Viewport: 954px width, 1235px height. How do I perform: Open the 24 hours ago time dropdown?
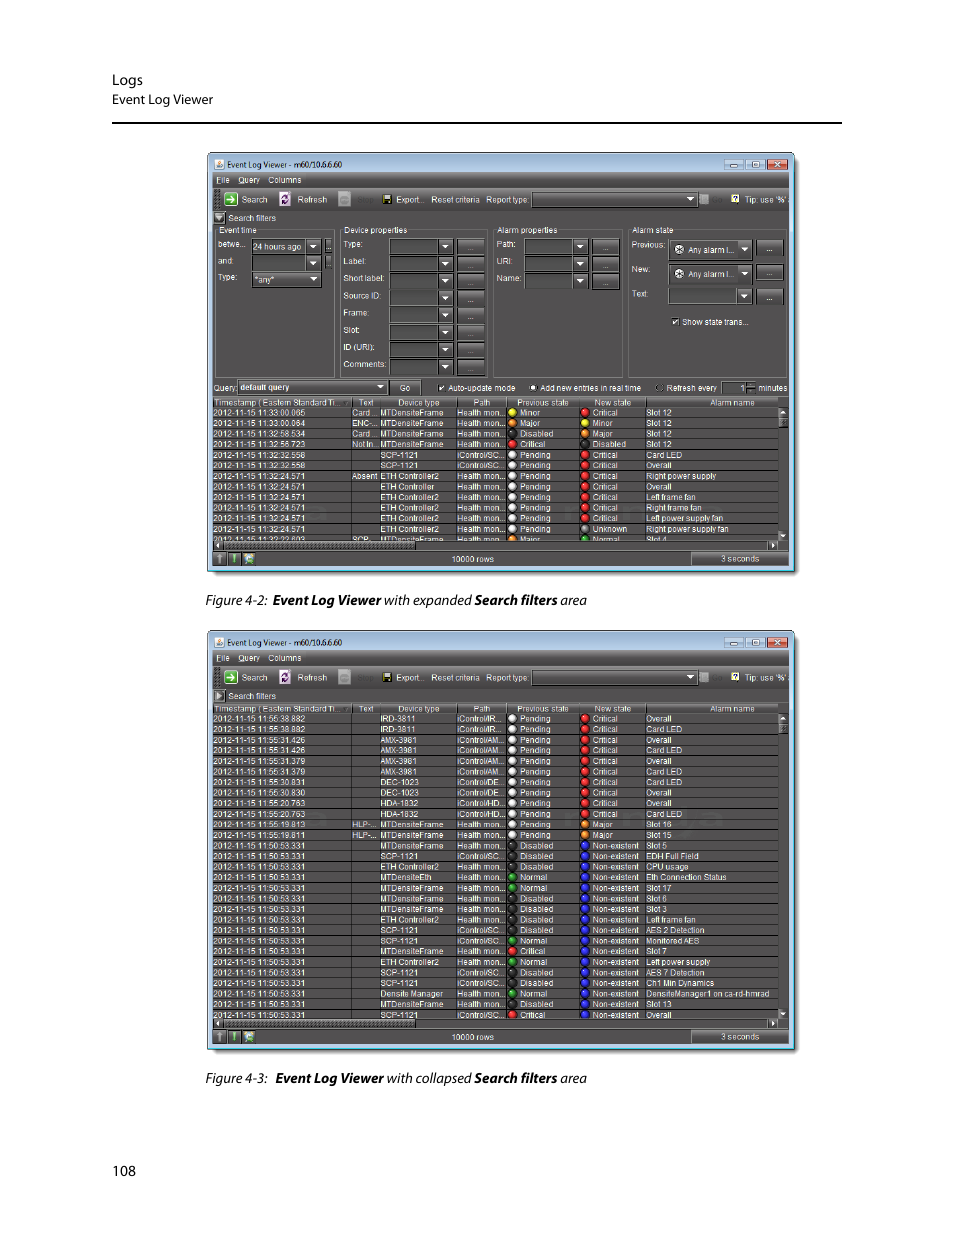pos(313,246)
